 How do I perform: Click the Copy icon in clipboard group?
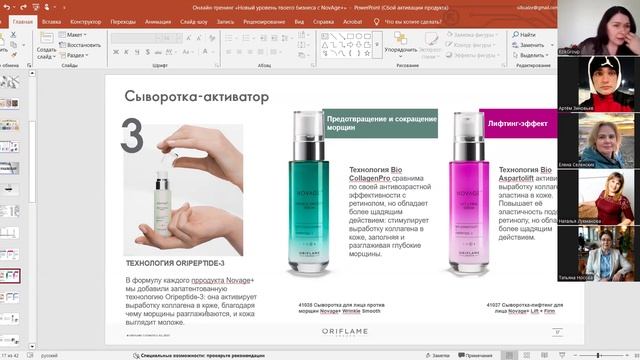(x=13, y=44)
